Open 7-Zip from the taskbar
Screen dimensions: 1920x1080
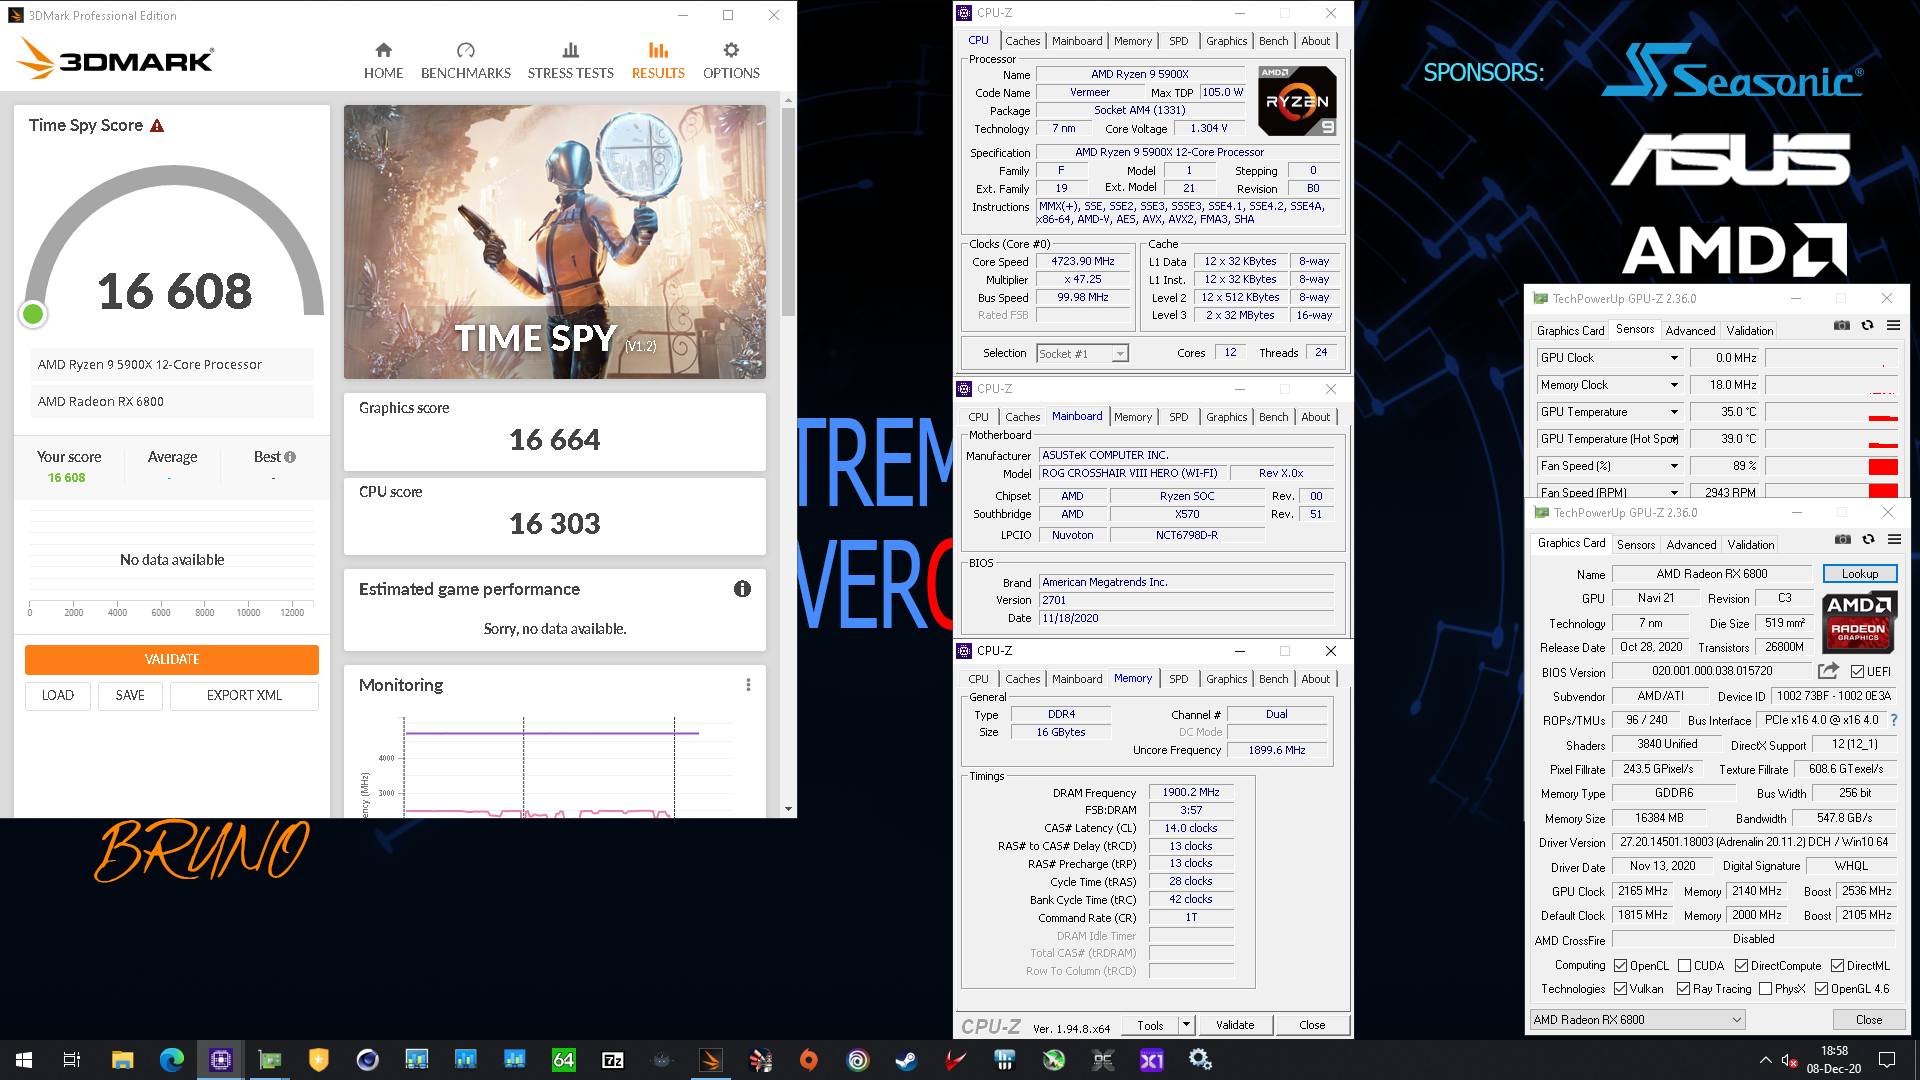tap(612, 1060)
